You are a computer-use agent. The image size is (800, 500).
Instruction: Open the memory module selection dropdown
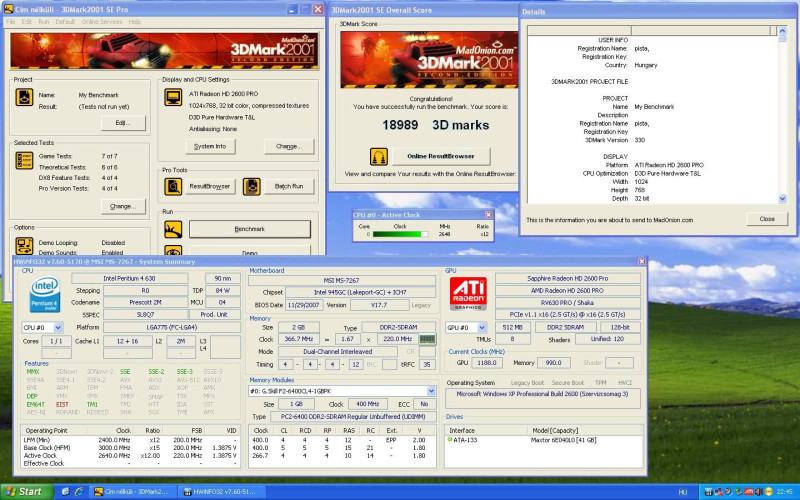coord(432,391)
